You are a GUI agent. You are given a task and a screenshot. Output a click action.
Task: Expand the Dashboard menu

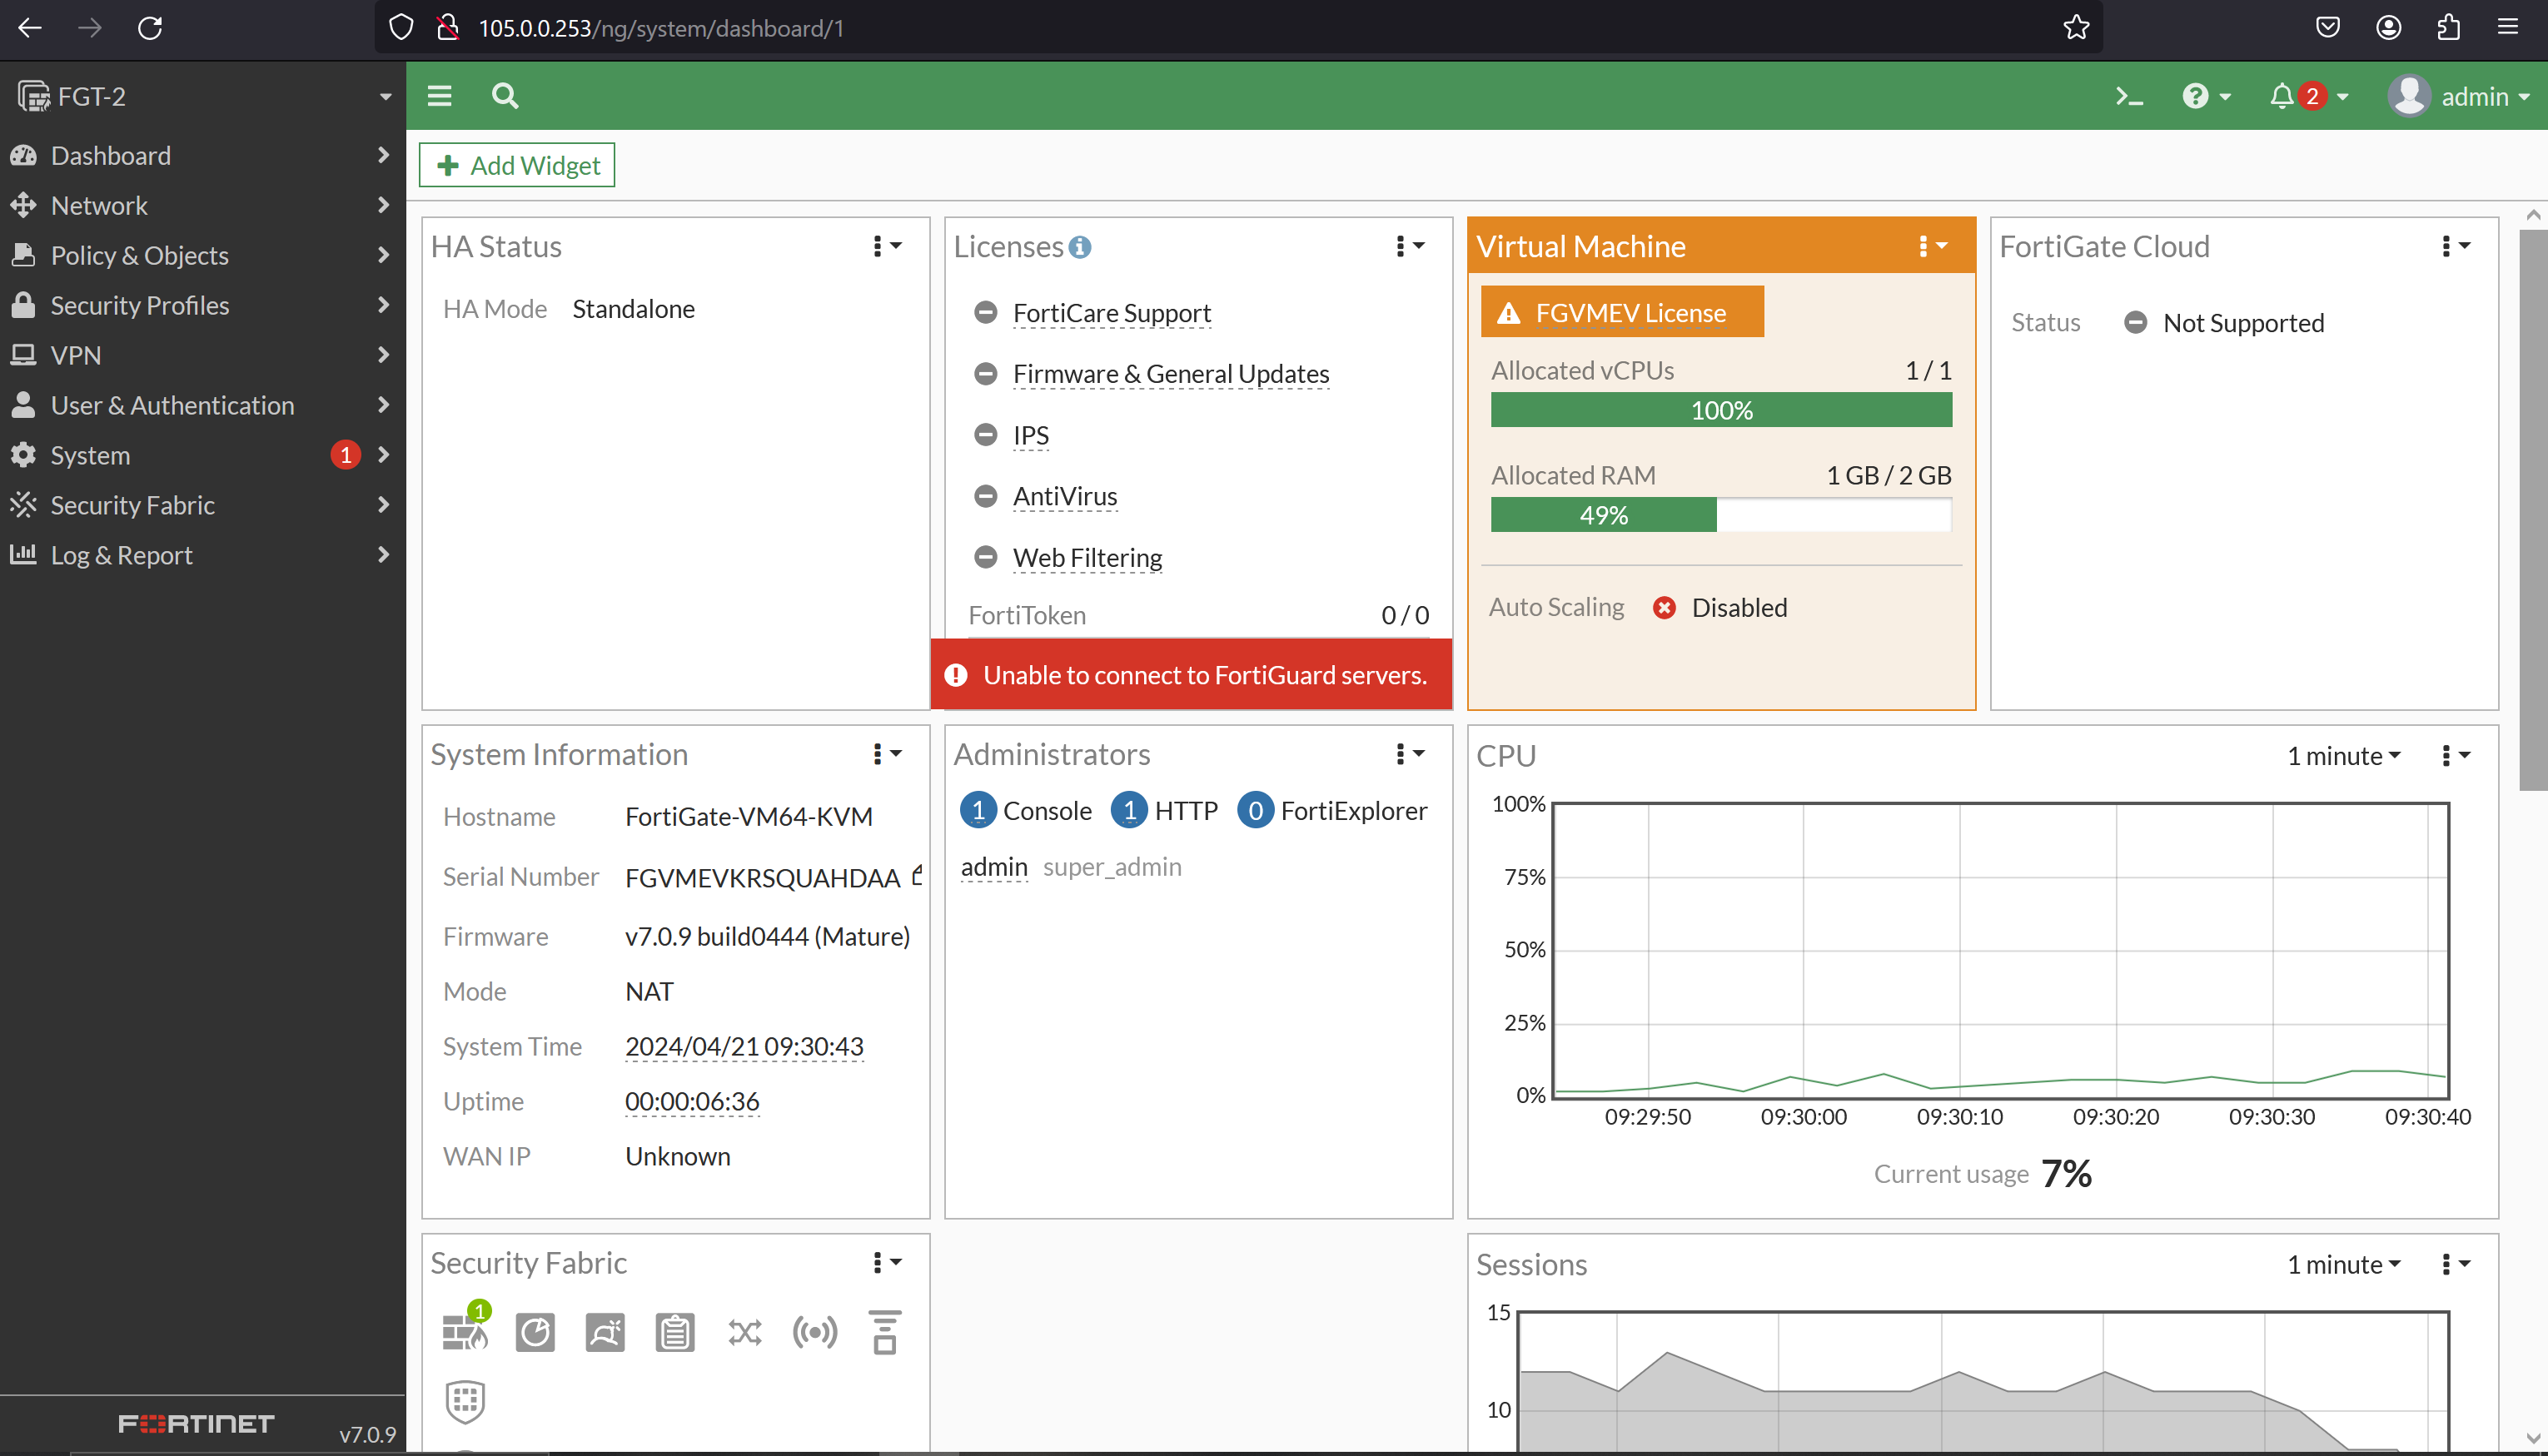pos(203,155)
